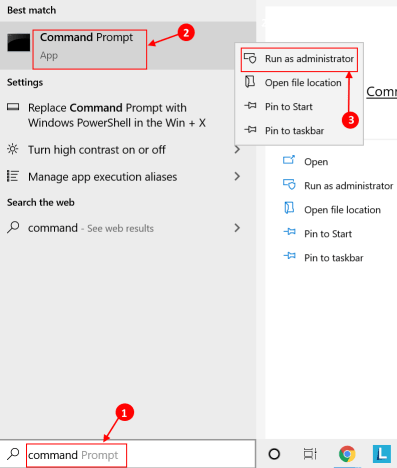Select command See web results
Screen dimensions: 397x468
coord(91,228)
